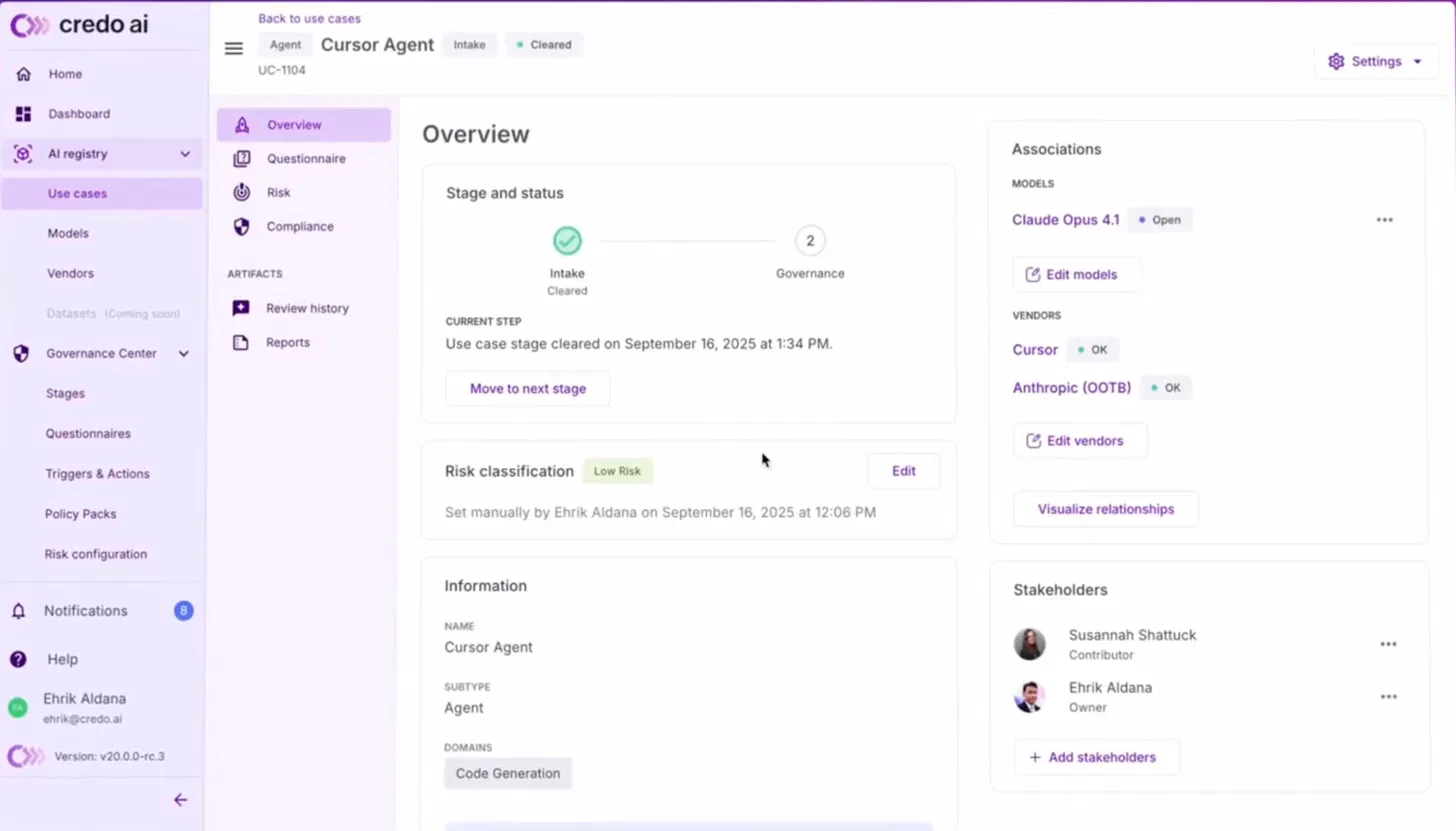This screenshot has width=1456, height=831.
Task: Select Use cases in sidebar
Action: coord(102,194)
